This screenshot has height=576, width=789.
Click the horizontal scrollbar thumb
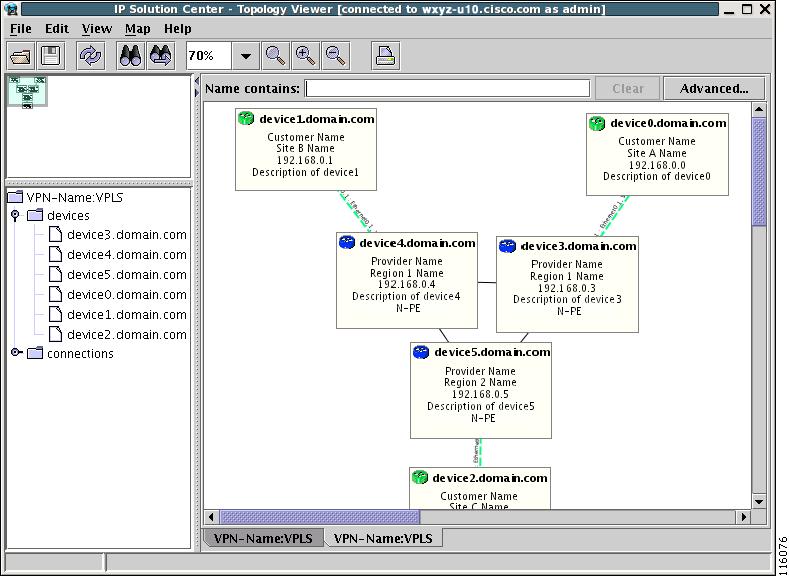pyautogui.click(x=320, y=517)
